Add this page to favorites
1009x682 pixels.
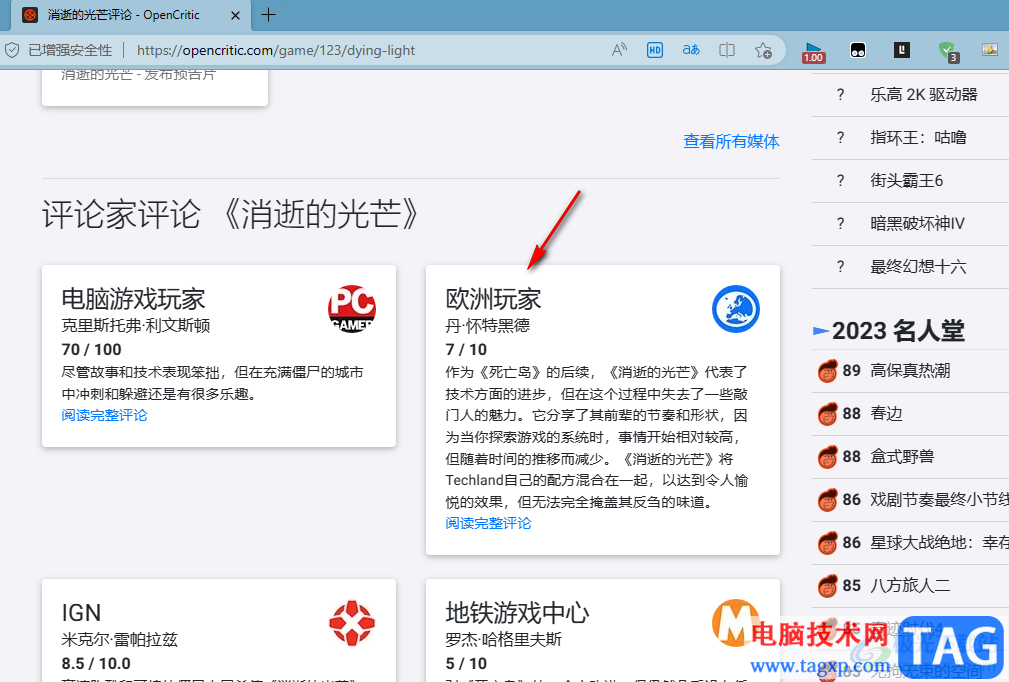click(763, 50)
